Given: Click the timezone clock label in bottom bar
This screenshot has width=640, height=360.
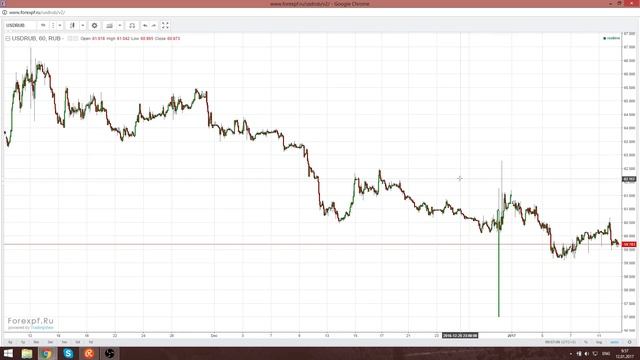Looking at the screenshot, I should point(560,342).
